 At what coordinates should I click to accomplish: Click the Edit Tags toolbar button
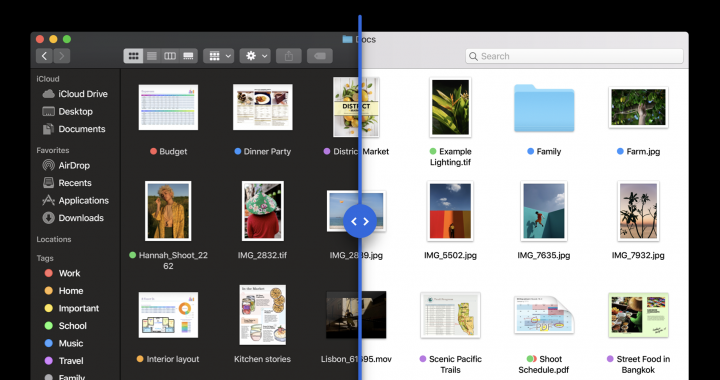[x=320, y=56]
